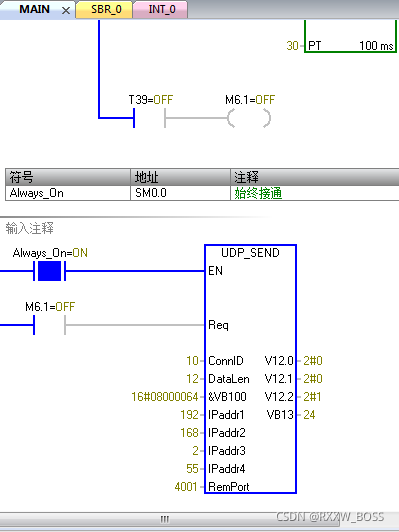Select the M6.1 output coil
Image resolution: width=399 pixels, height=532 pixels.
click(249, 118)
